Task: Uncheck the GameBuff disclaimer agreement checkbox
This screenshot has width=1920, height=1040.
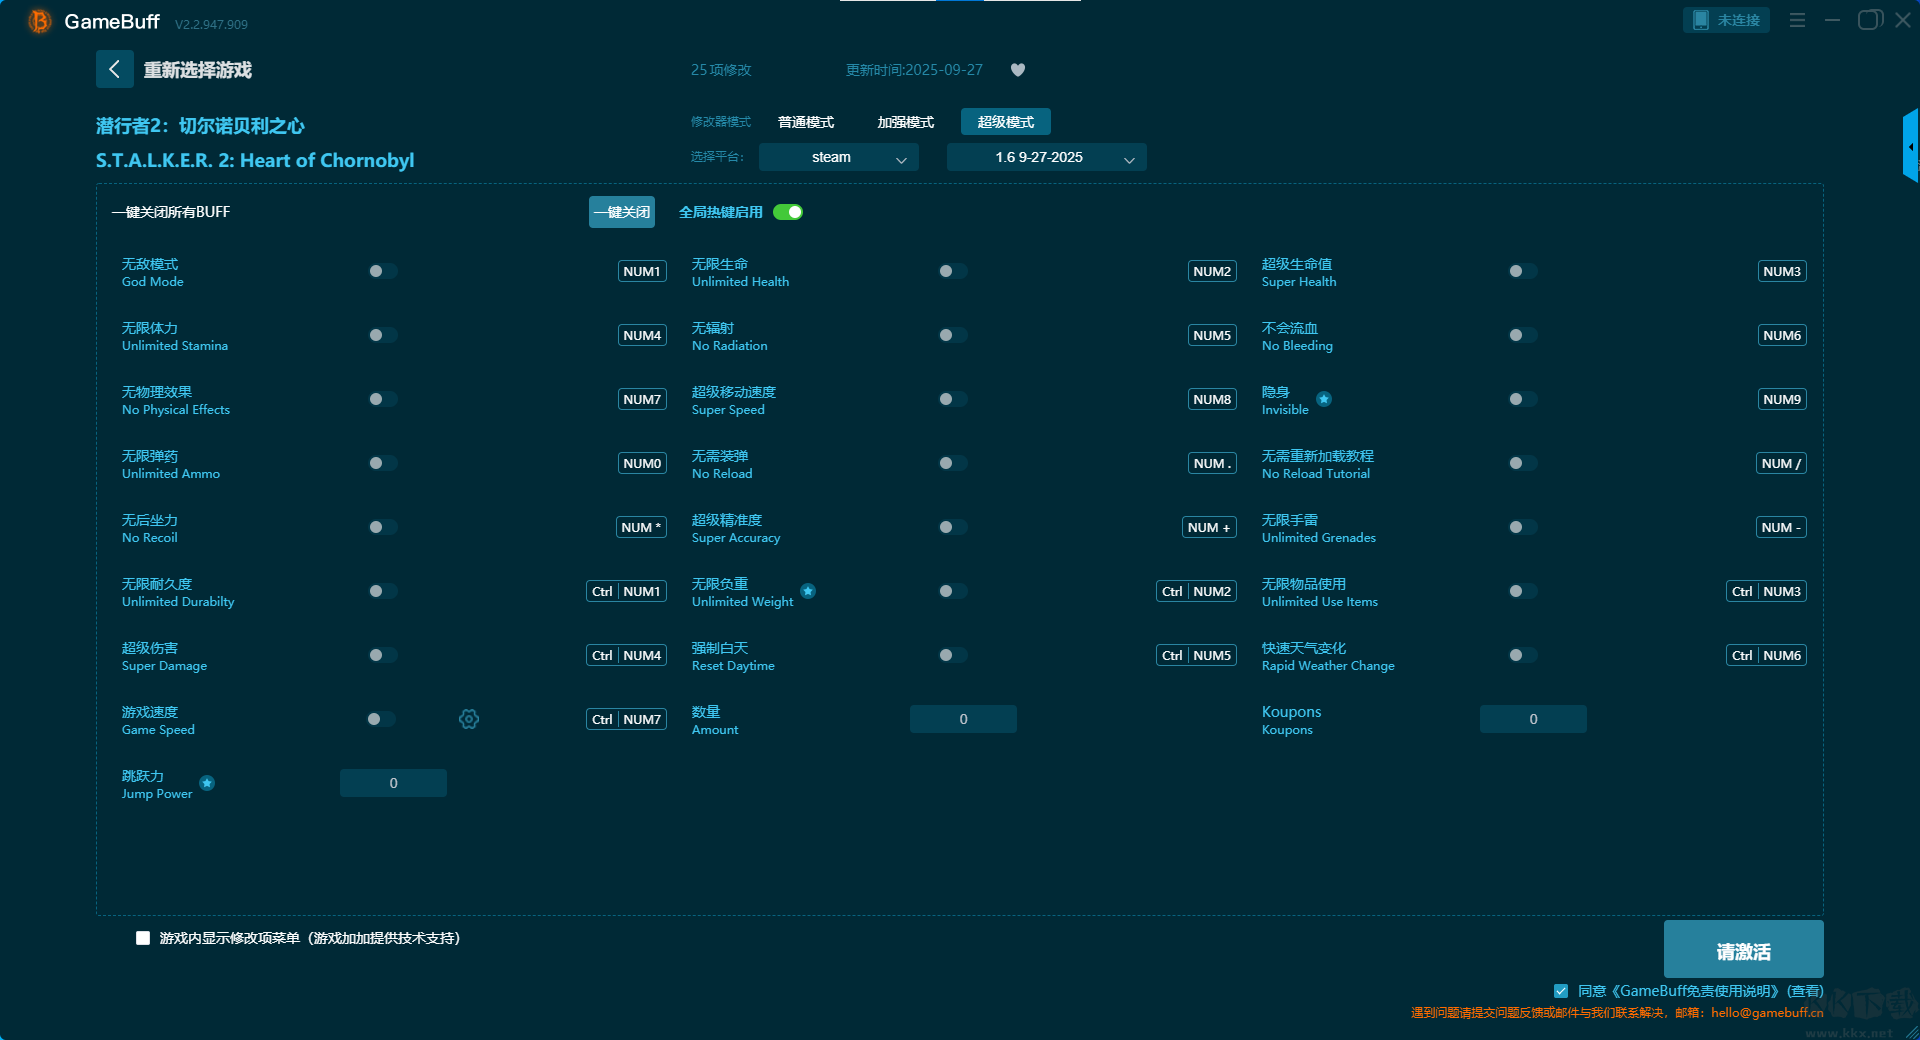Action: click(1561, 991)
